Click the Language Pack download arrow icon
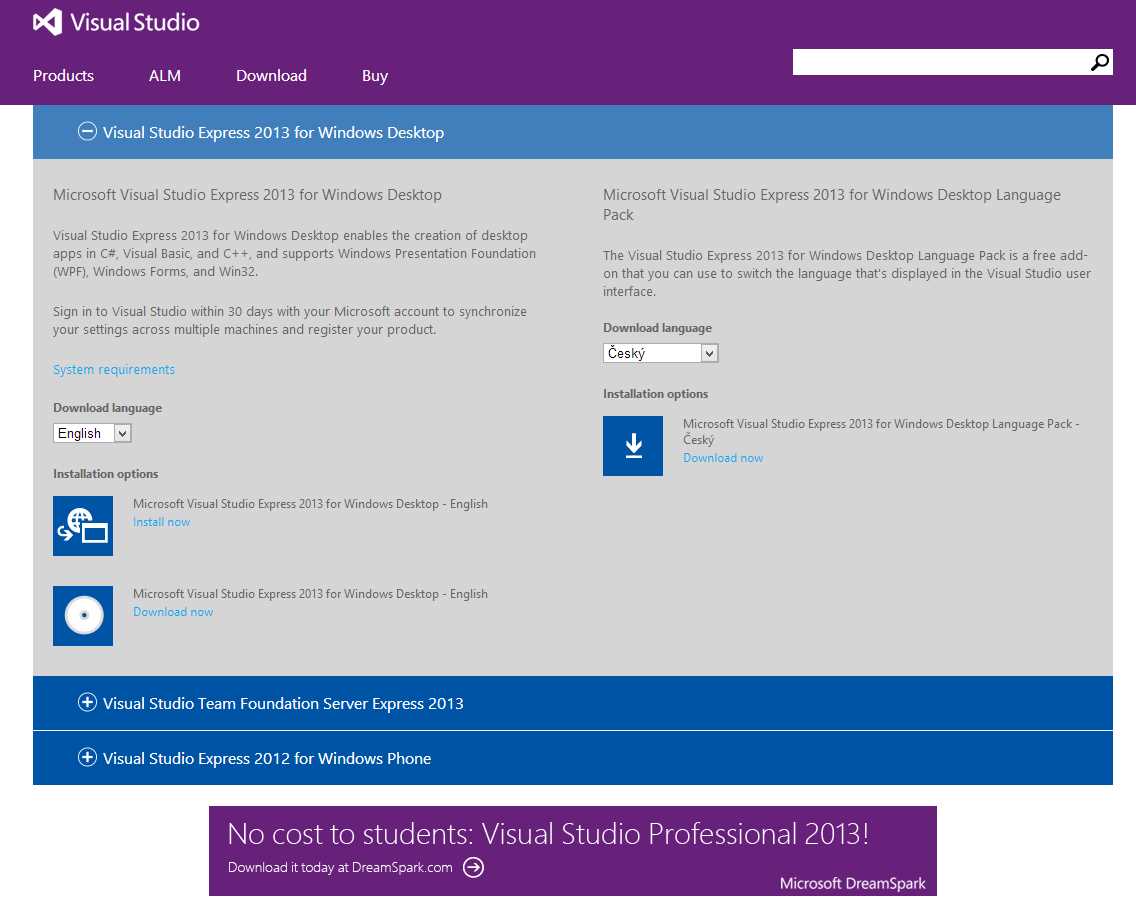This screenshot has width=1136, height=907. pyautogui.click(x=633, y=446)
